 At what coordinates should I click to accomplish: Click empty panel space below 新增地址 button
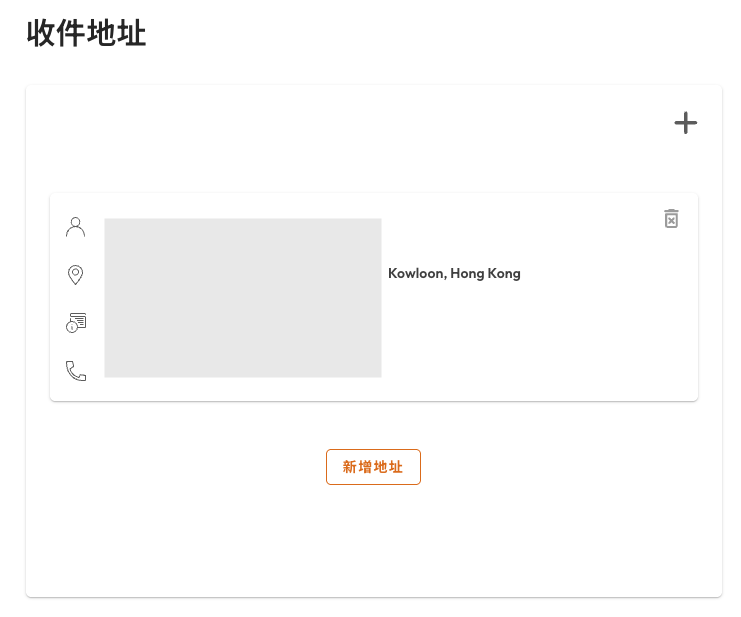pos(373,545)
